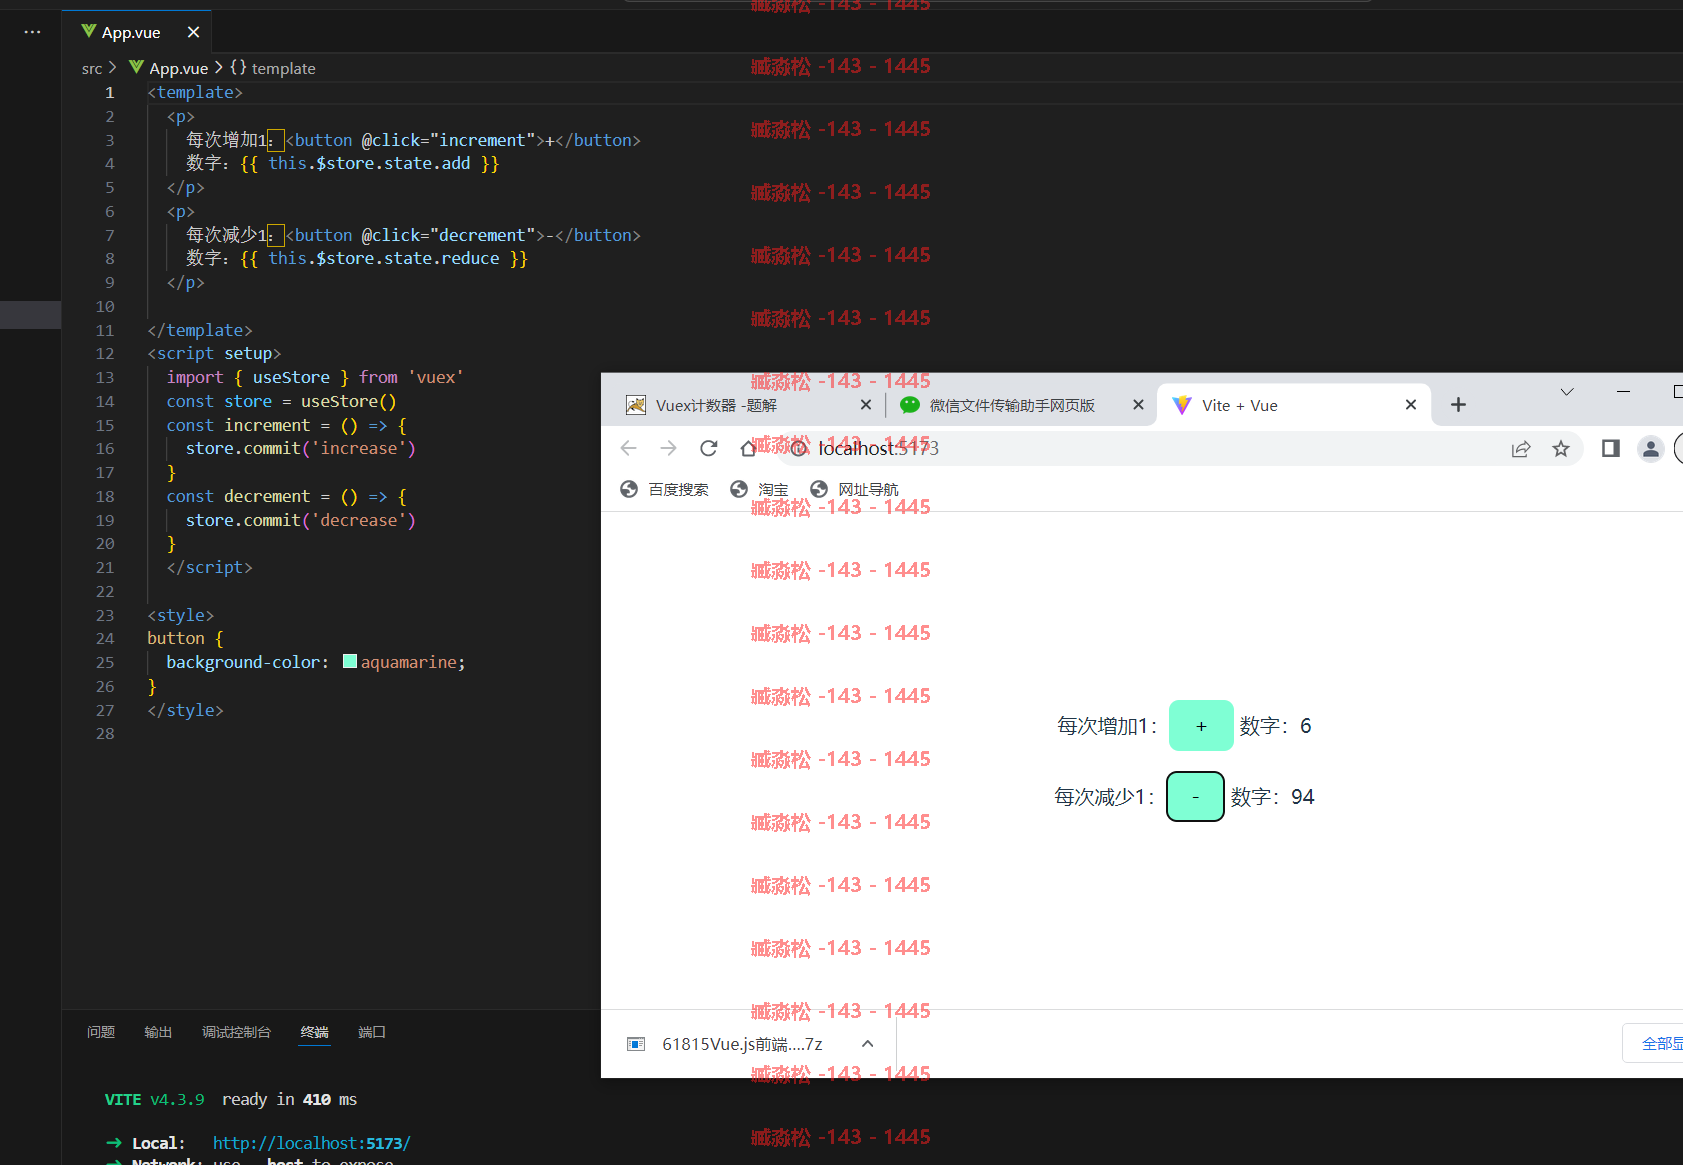The image size is (1683, 1165).
Task: Click the browser home icon
Action: click(748, 448)
